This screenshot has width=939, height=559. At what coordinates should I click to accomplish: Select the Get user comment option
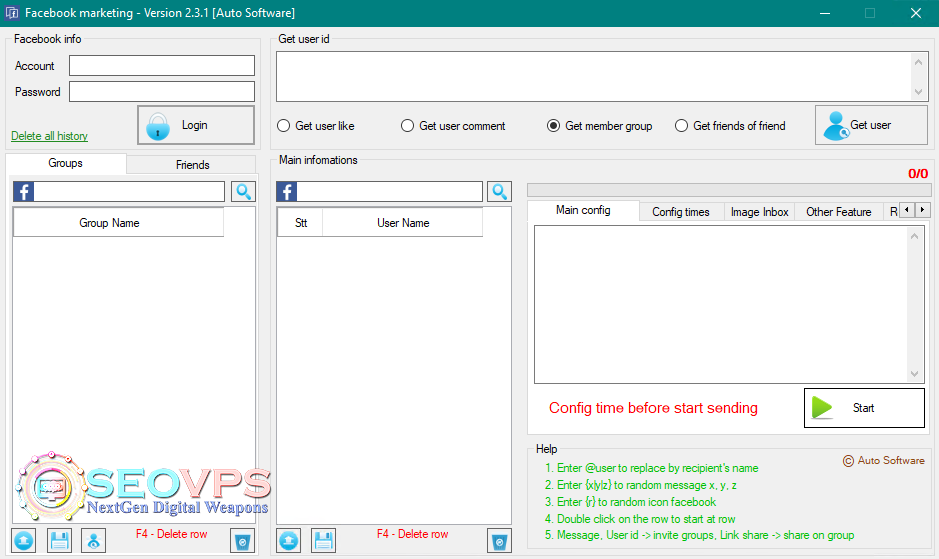point(453,126)
